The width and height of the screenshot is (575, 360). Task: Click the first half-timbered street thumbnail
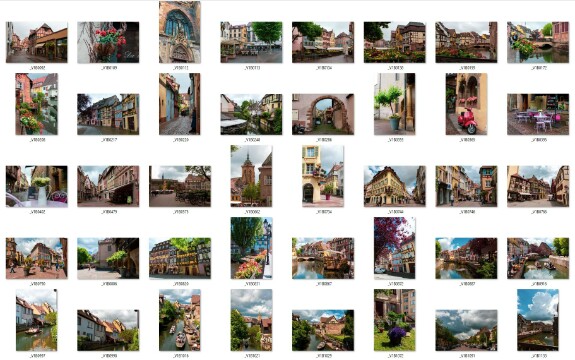[x=36, y=42]
